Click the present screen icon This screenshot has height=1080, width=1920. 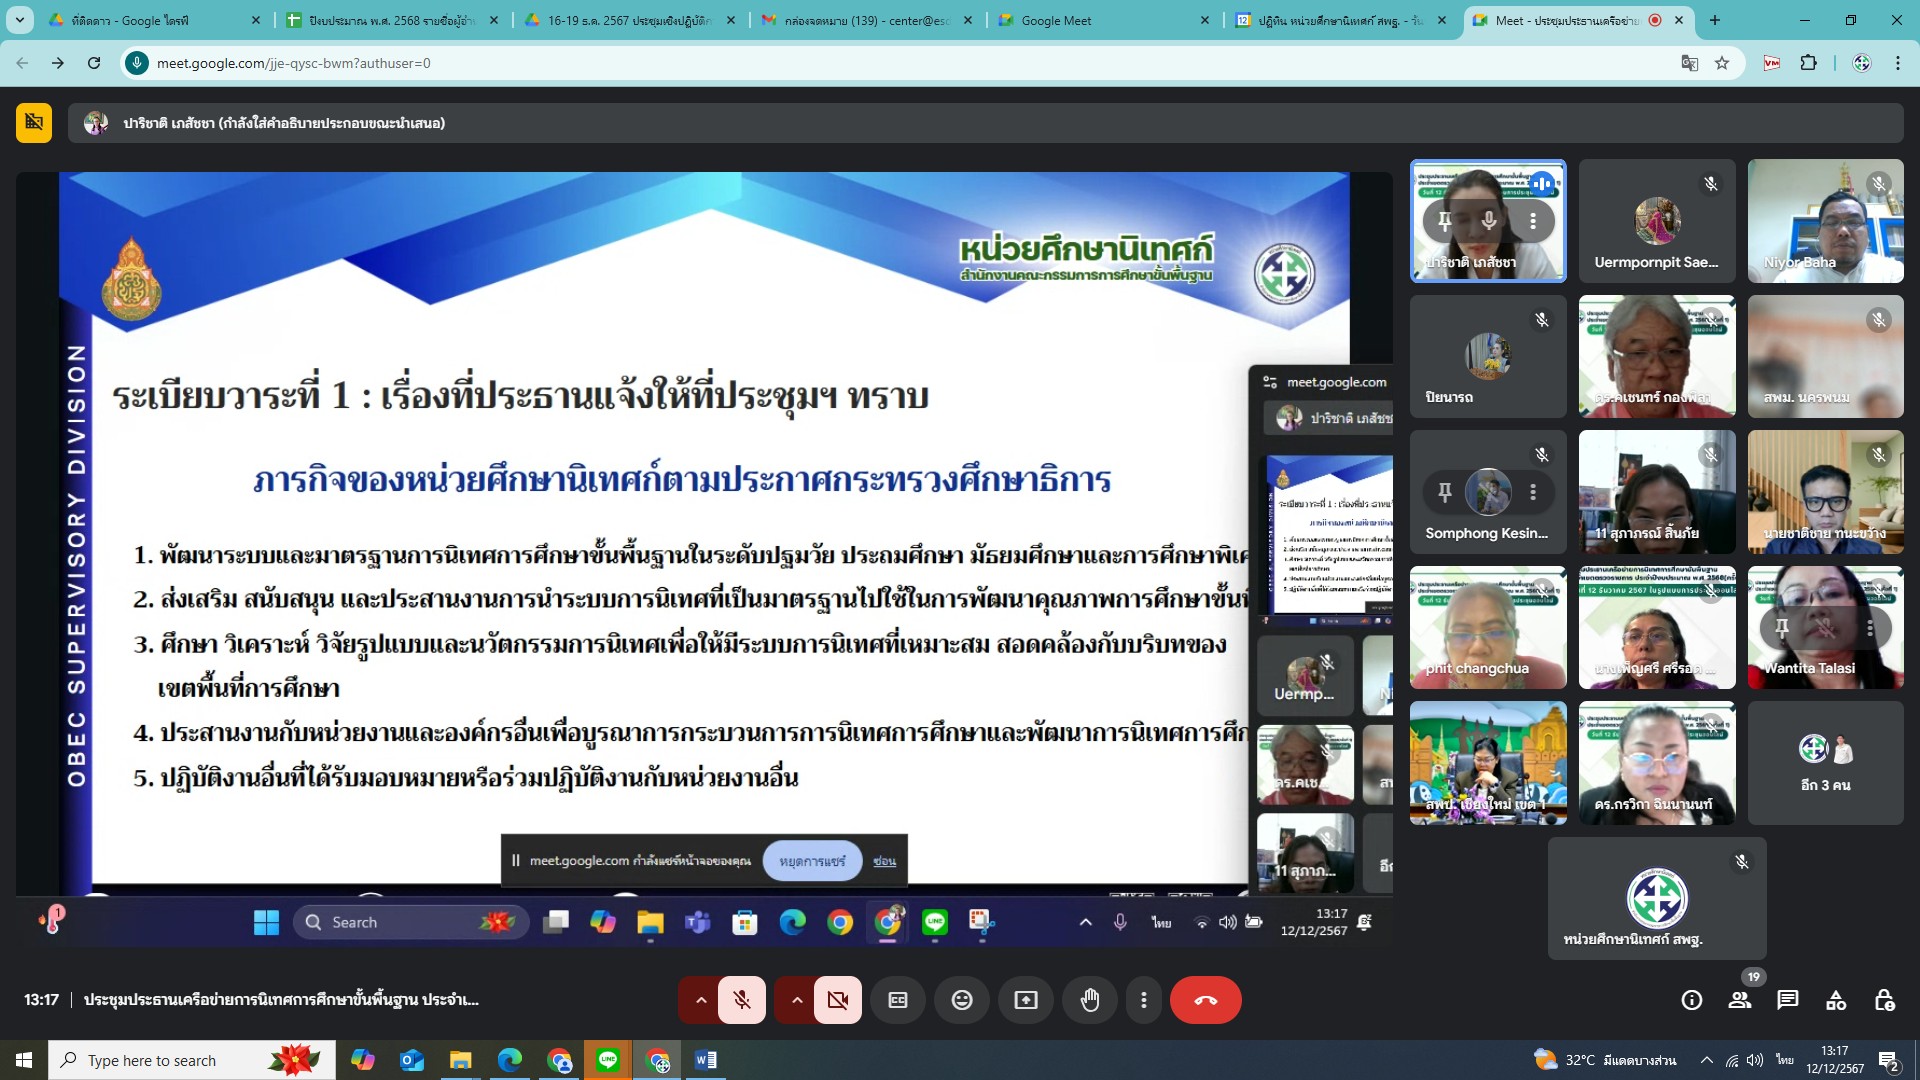tap(1026, 1000)
